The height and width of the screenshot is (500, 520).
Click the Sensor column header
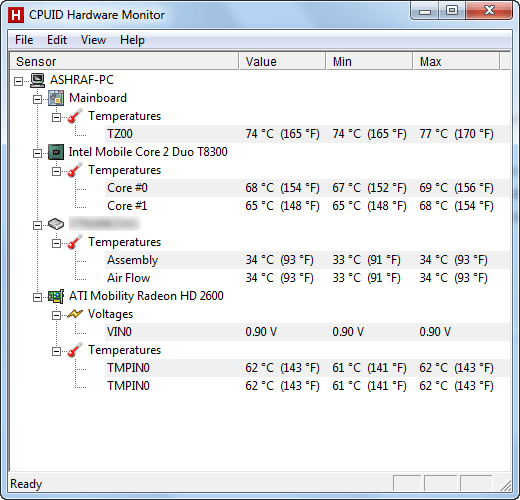tap(124, 61)
